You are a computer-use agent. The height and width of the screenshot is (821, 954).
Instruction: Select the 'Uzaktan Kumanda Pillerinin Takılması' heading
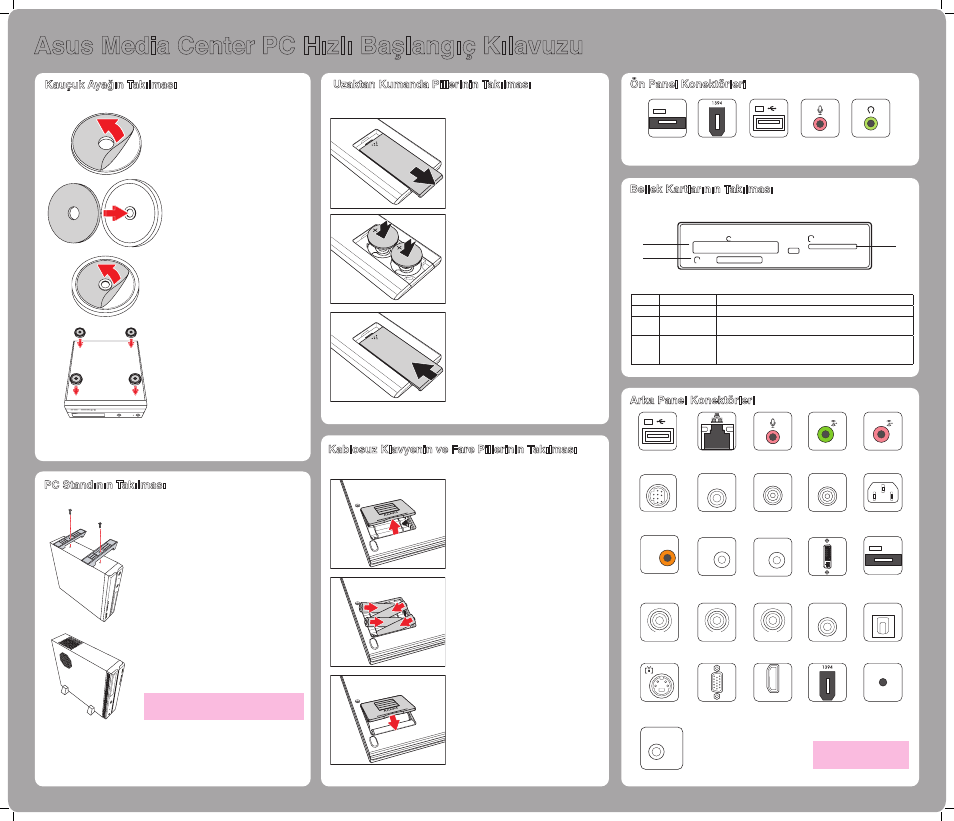[432, 84]
